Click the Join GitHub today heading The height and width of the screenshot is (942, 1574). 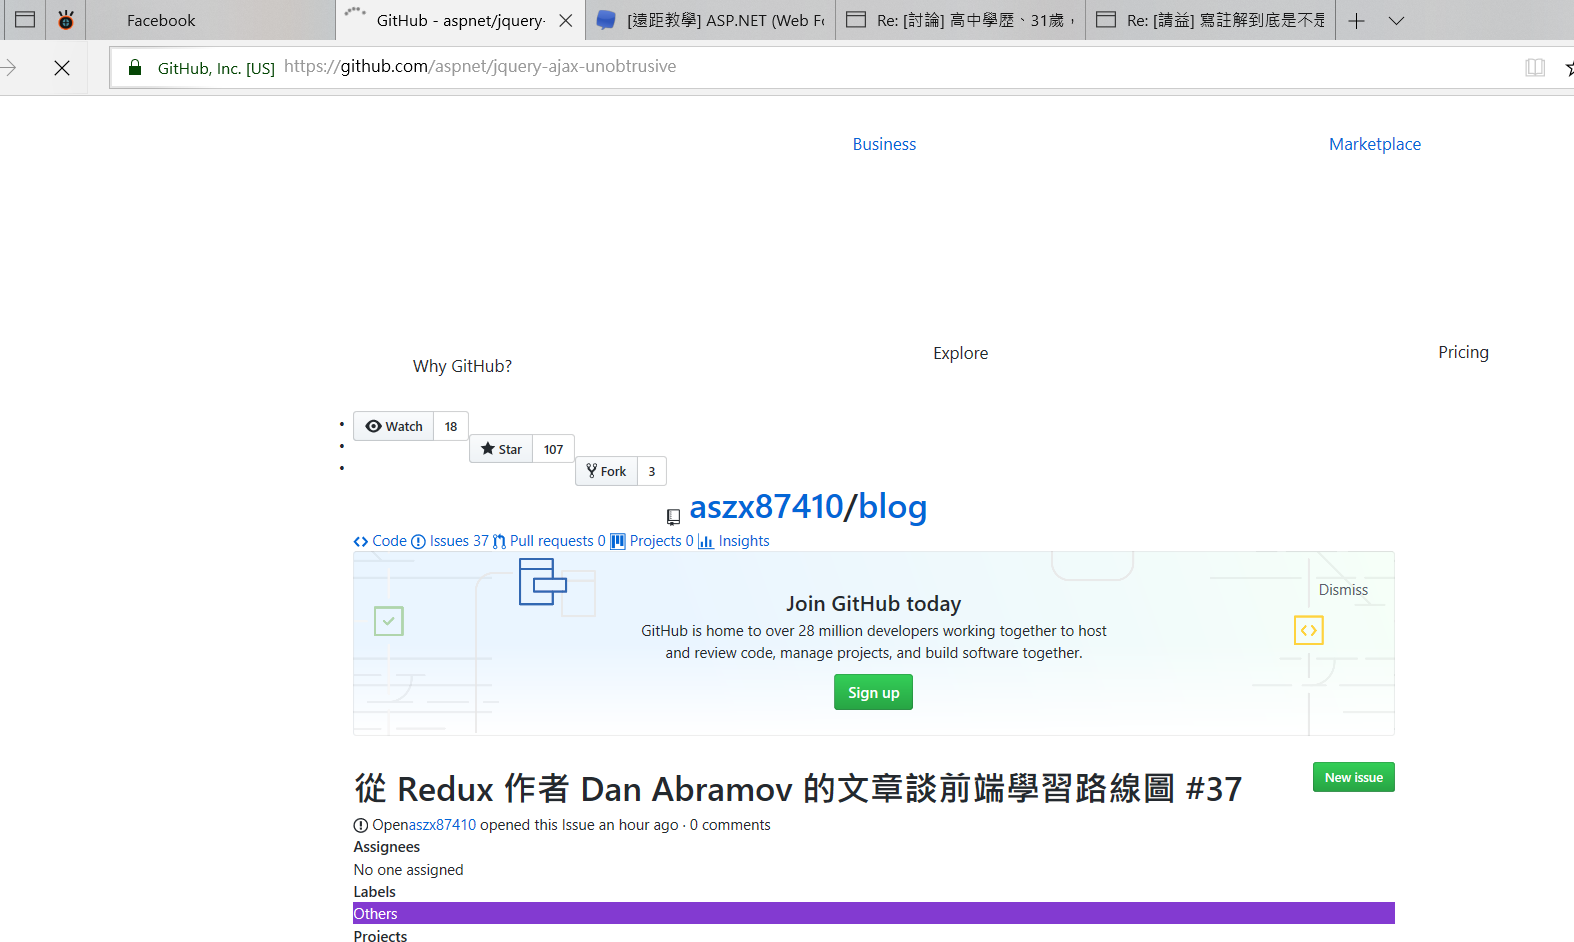[873, 604]
